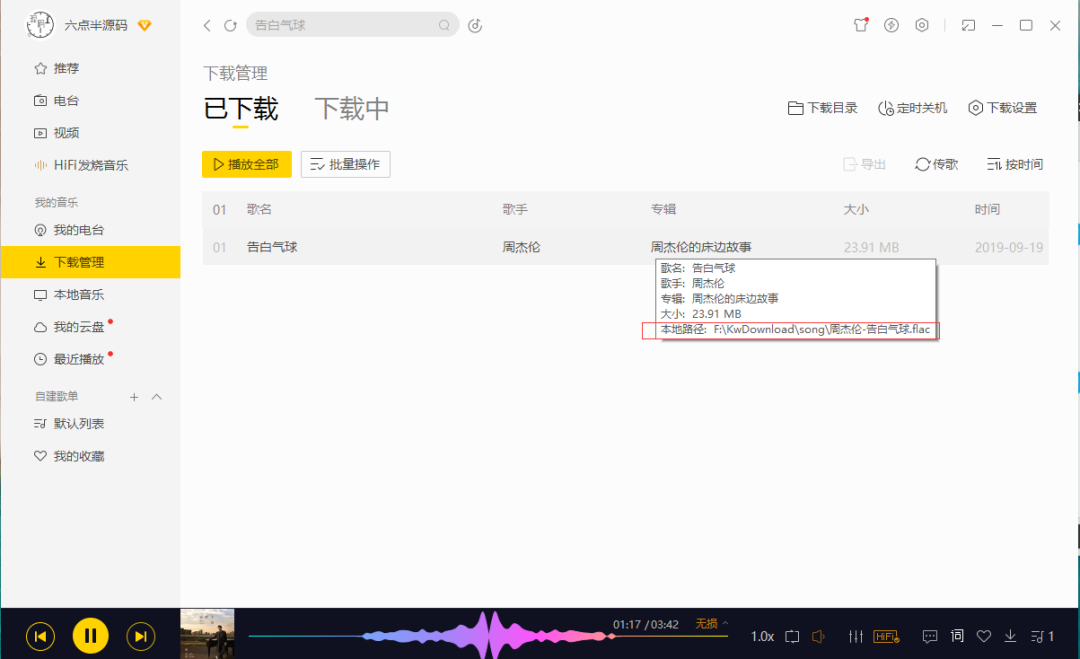1080x659 pixels.
Task: Toggle the HiFi mode badge
Action: pyautogui.click(x=886, y=636)
